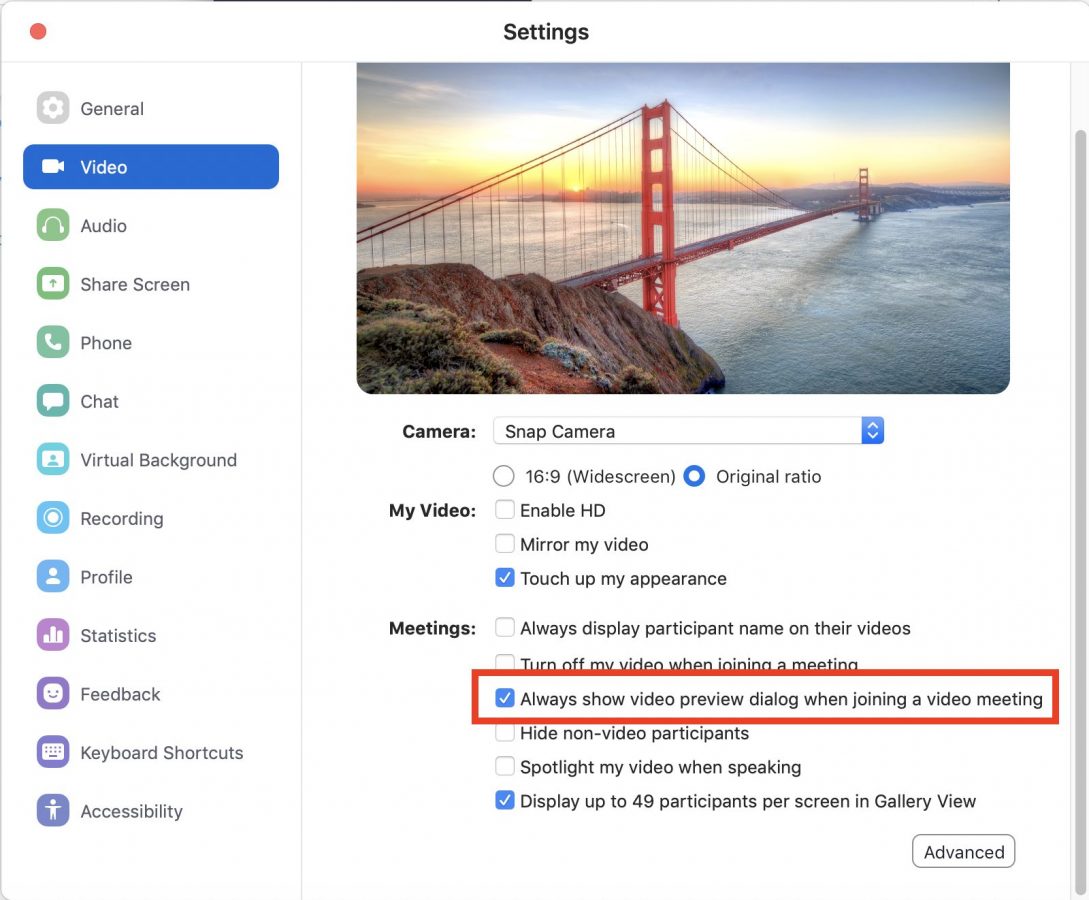Image resolution: width=1089 pixels, height=900 pixels.
Task: Click the Accessibility icon
Action: 53,811
